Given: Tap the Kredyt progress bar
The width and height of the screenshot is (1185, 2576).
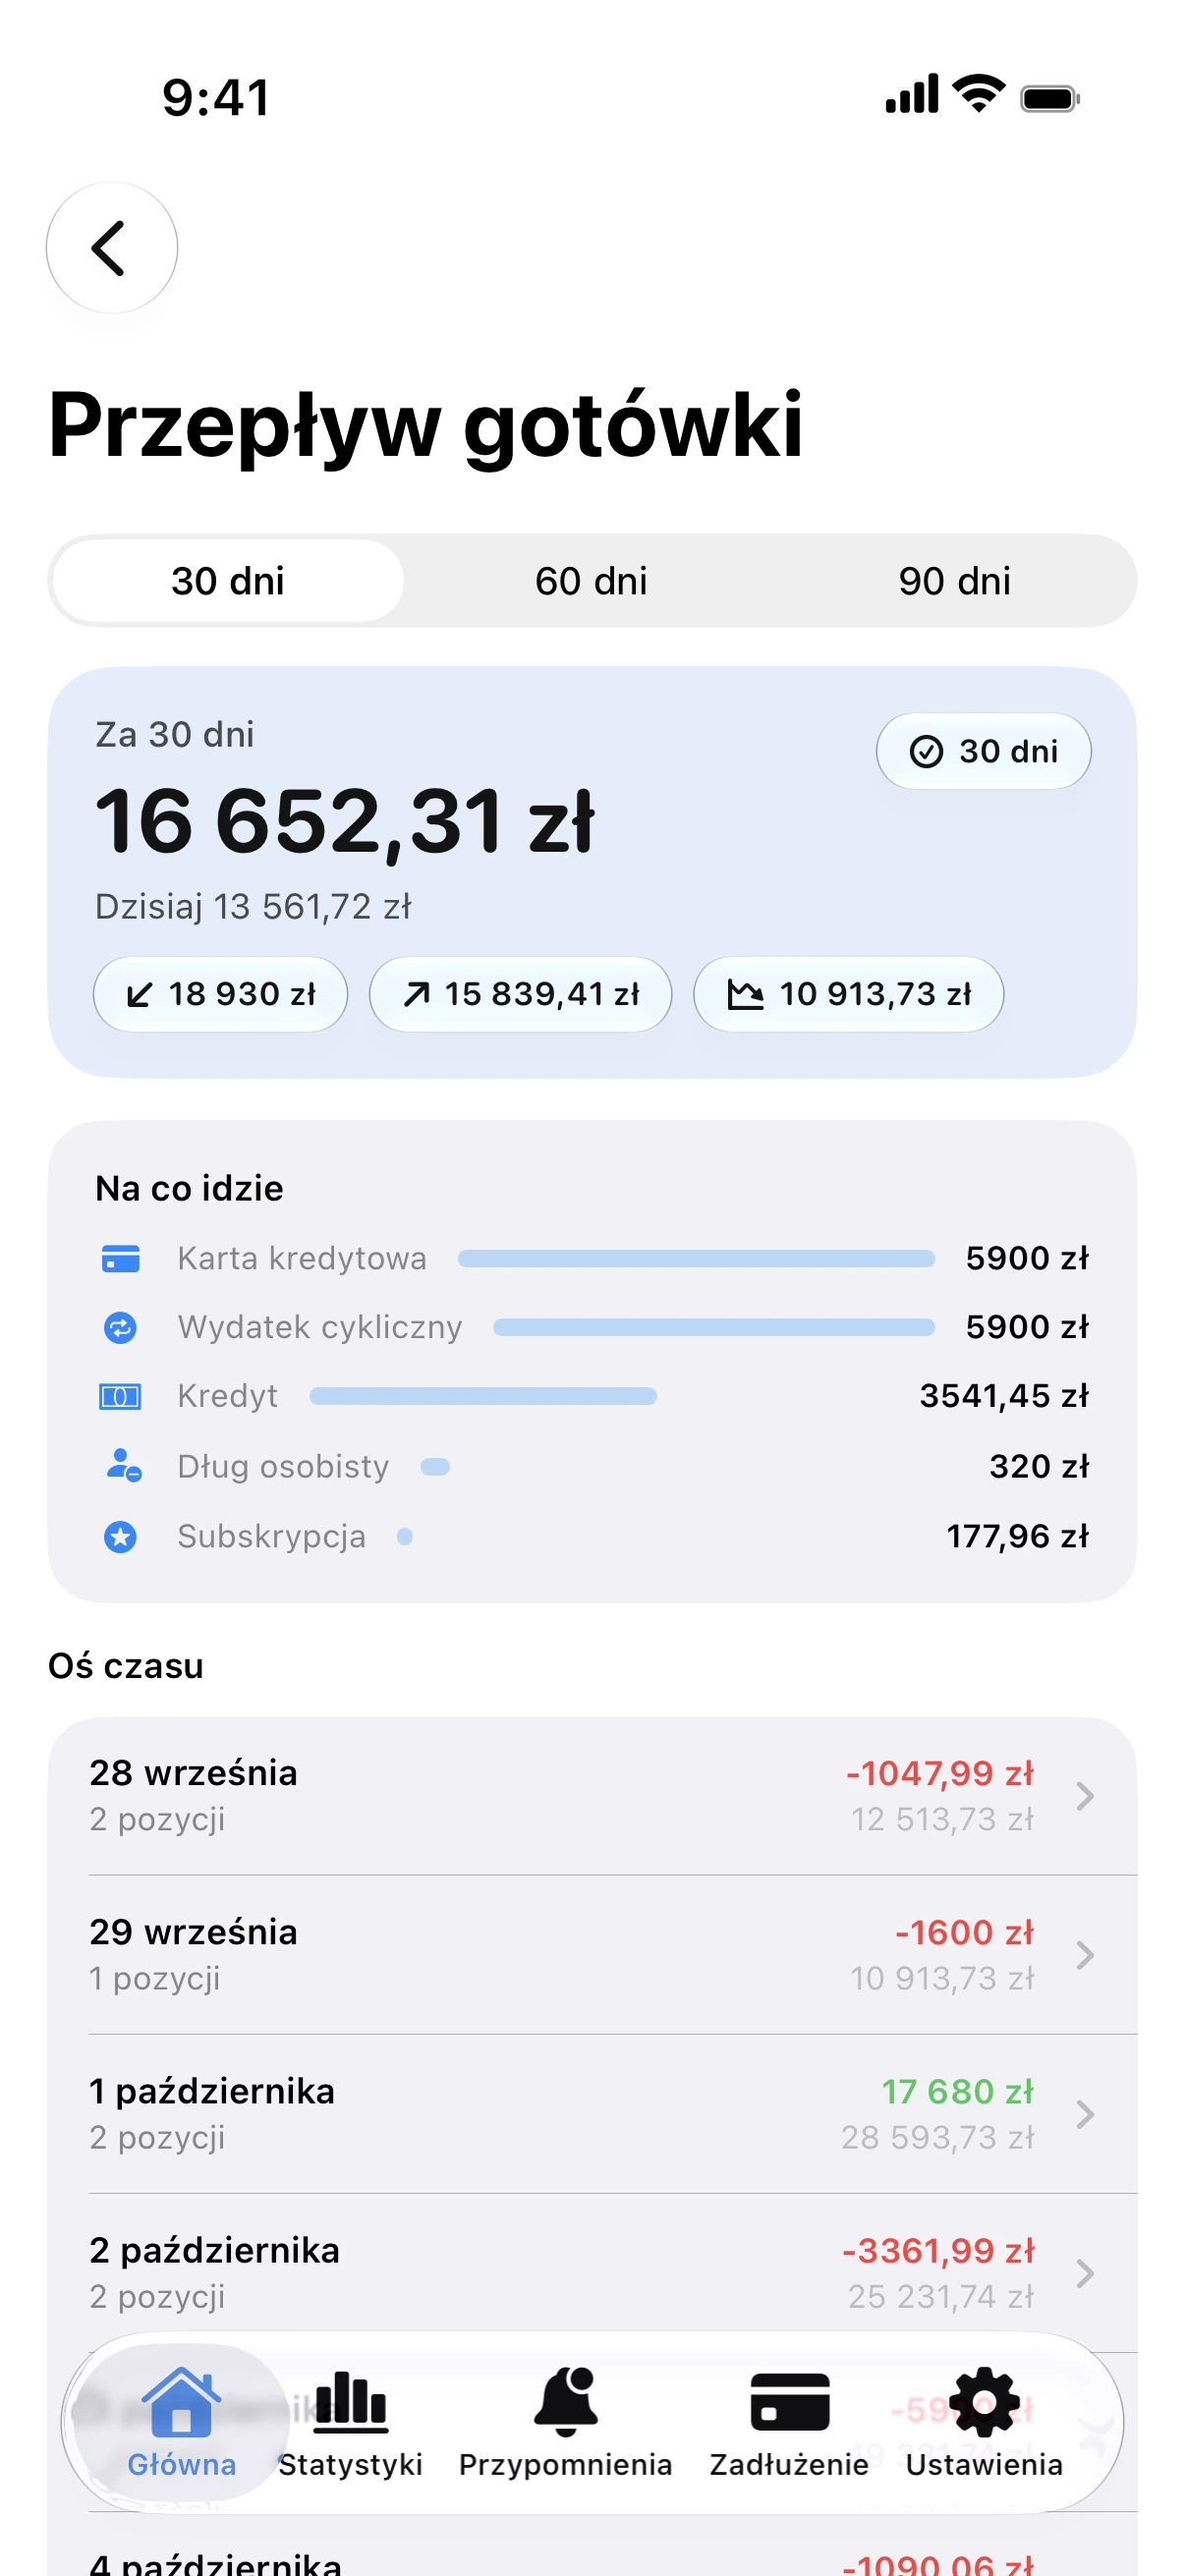Looking at the screenshot, I should (x=483, y=1396).
